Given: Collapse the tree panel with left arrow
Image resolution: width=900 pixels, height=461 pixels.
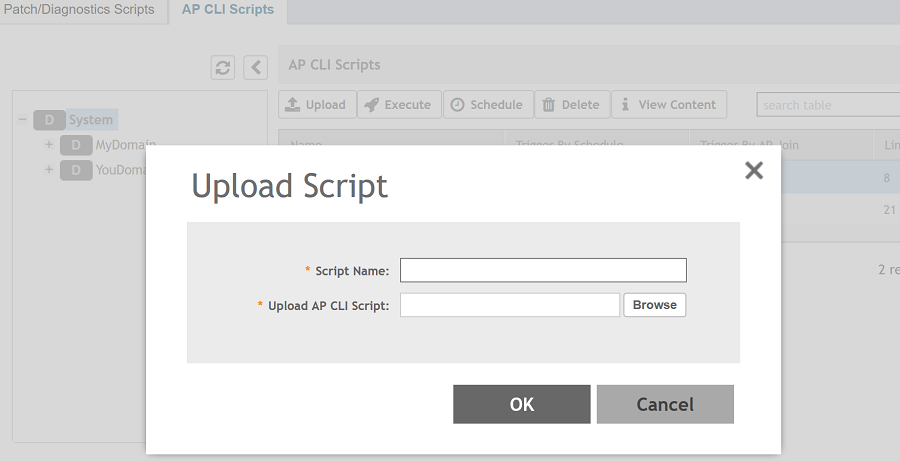Looking at the screenshot, I should click(256, 67).
